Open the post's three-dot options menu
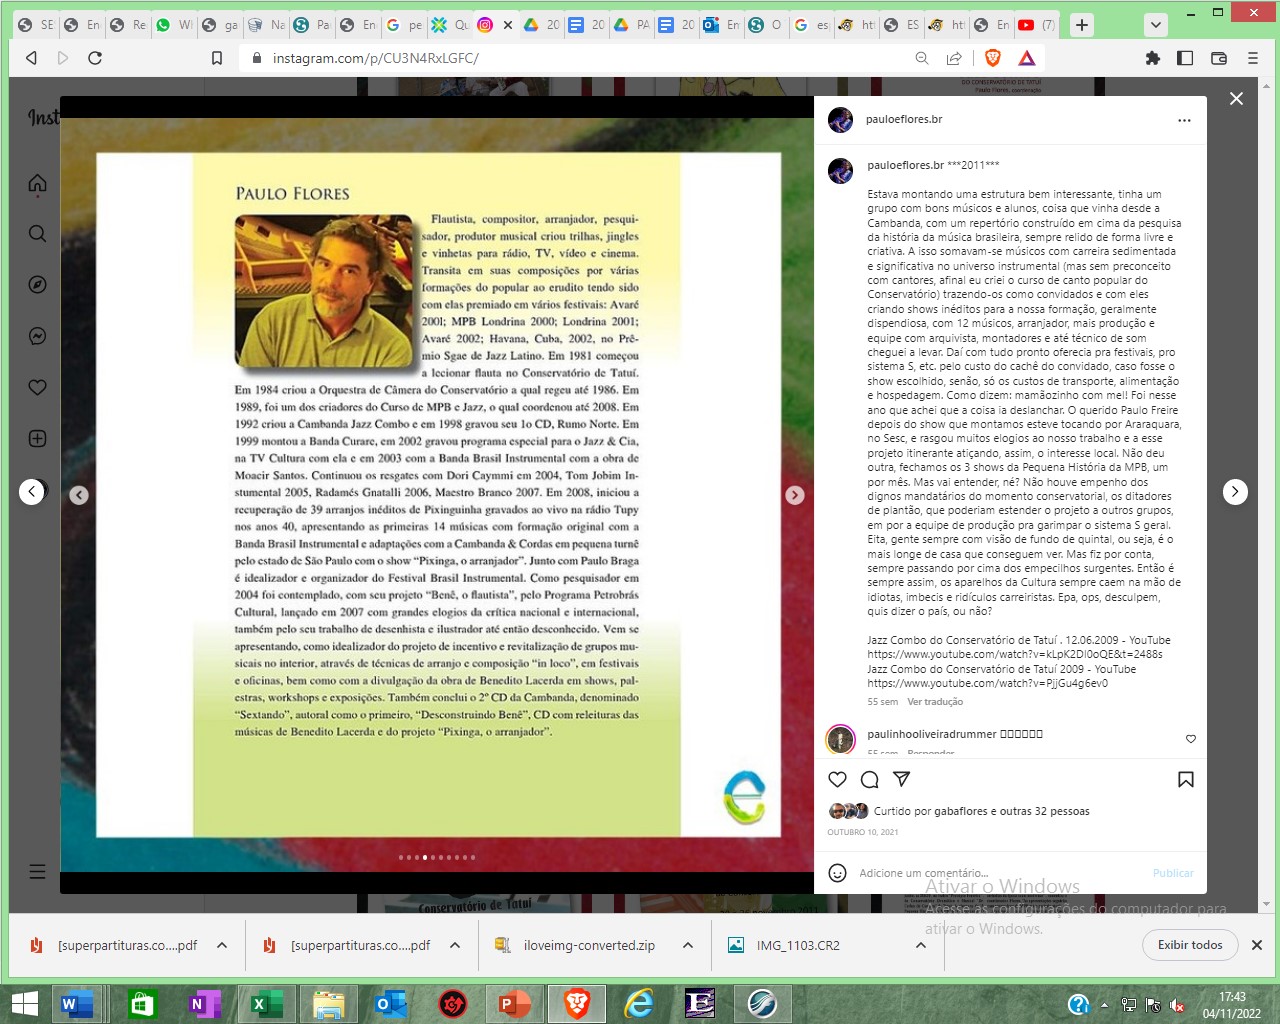 point(1184,120)
